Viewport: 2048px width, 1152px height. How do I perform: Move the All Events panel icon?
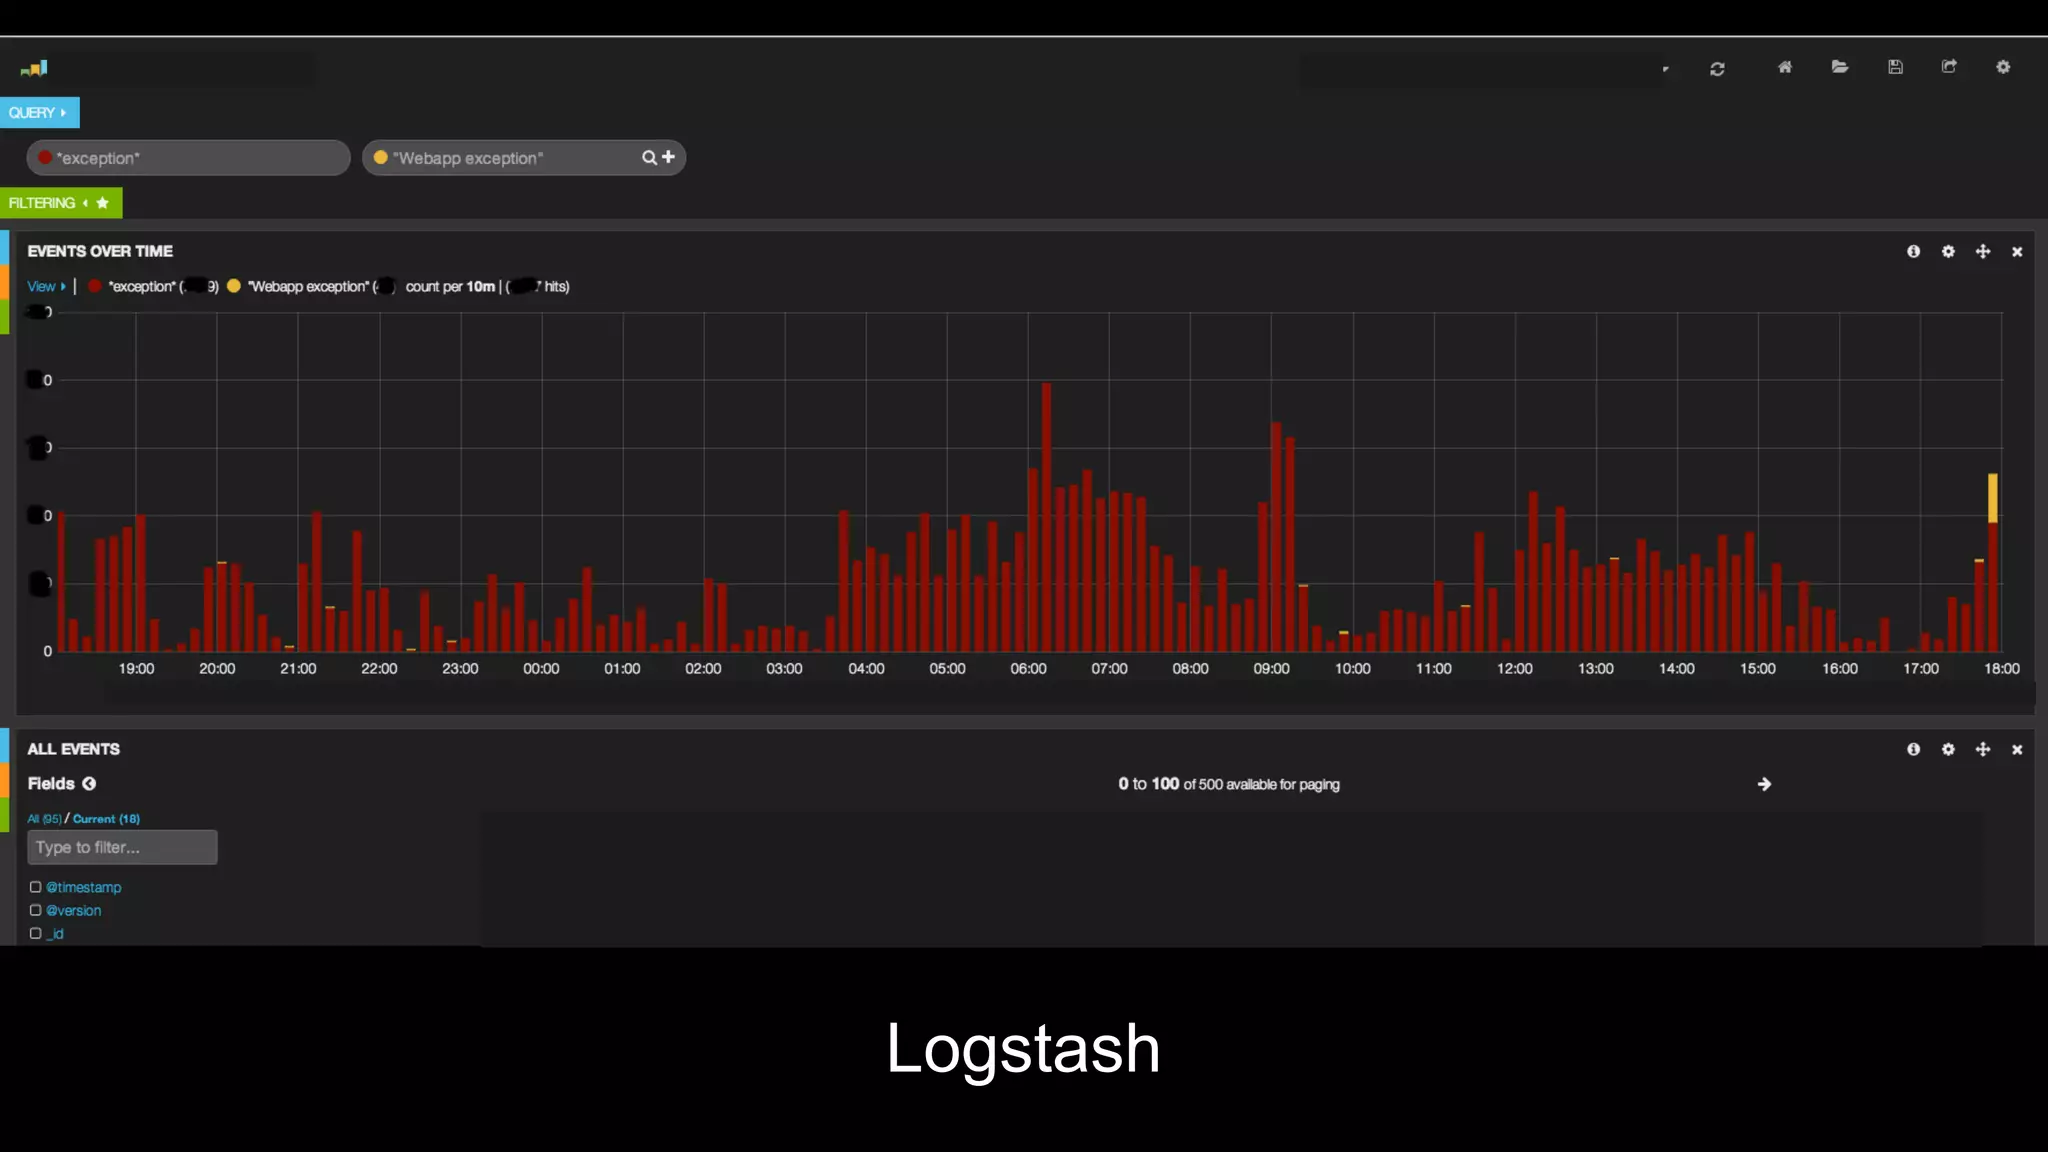pos(1983,750)
